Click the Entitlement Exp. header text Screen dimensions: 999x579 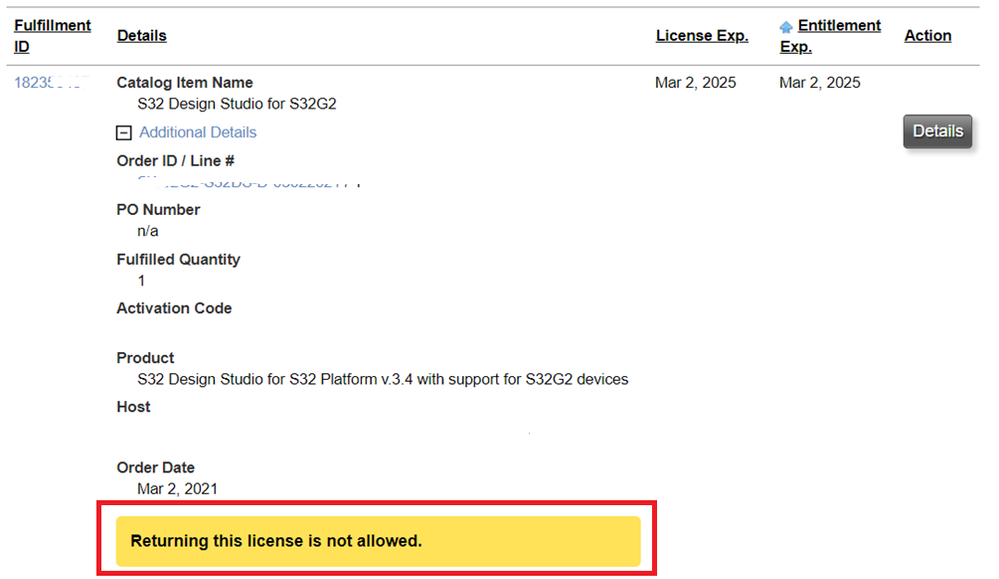tap(838, 26)
